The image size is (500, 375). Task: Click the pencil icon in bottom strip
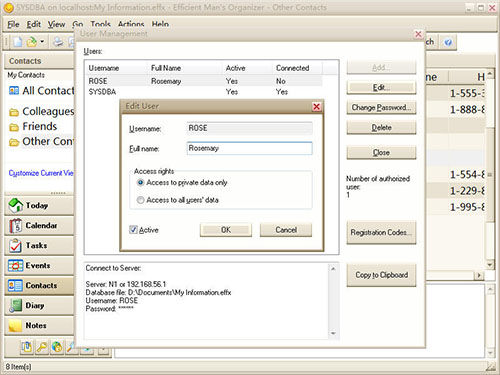pyautogui.click(x=71, y=347)
